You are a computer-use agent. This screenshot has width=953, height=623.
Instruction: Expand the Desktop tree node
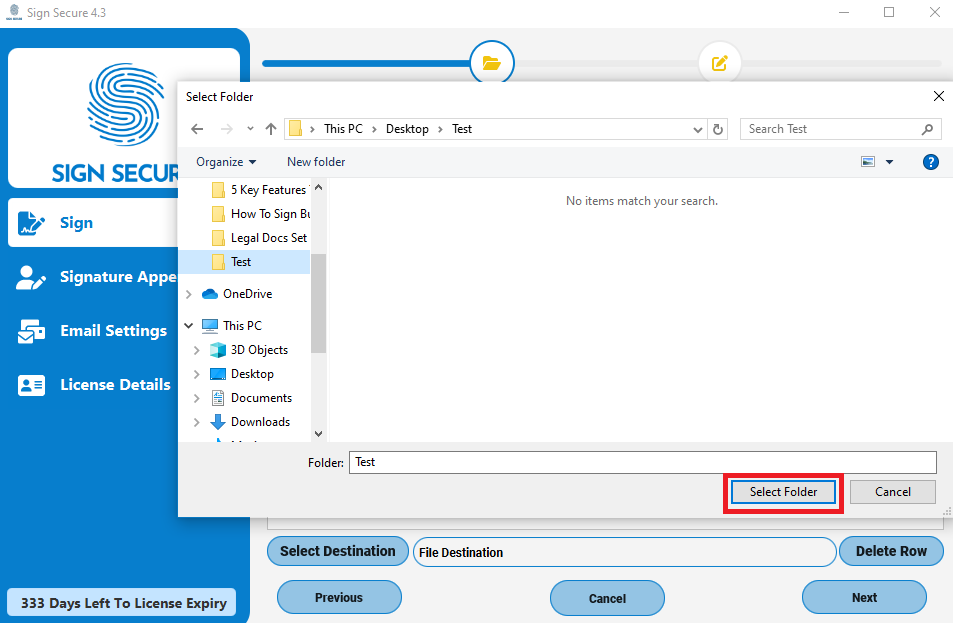(x=196, y=374)
